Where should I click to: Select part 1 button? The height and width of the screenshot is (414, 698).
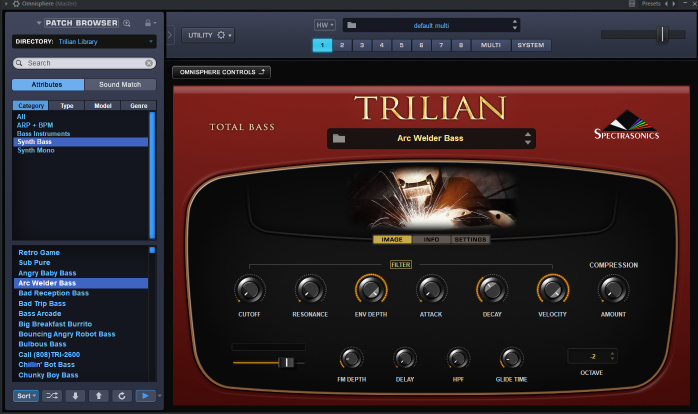click(322, 45)
